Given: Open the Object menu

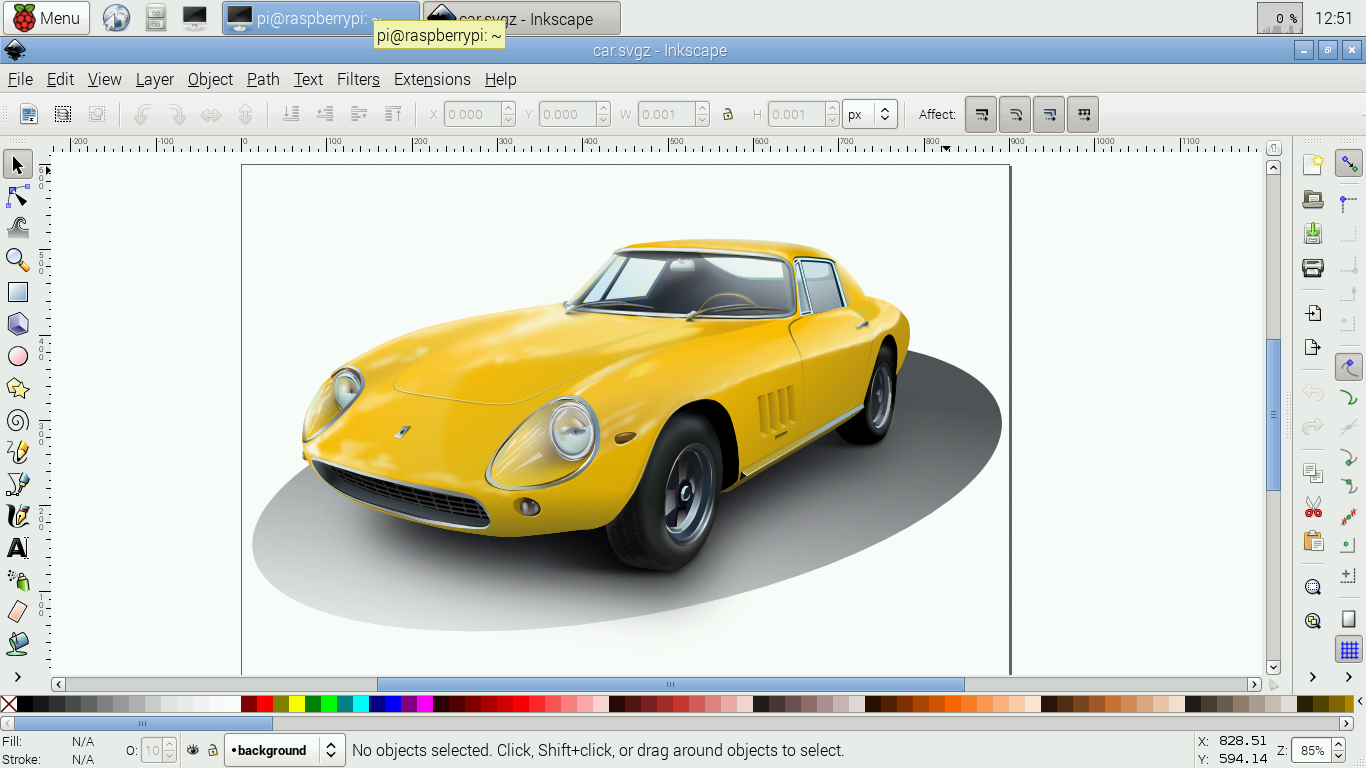Looking at the screenshot, I should [210, 79].
